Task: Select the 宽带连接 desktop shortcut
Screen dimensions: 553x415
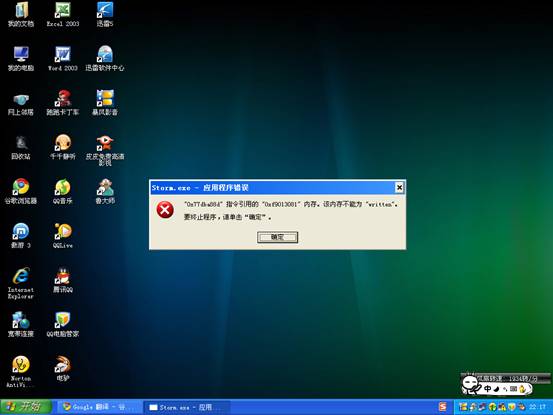Action: point(21,325)
